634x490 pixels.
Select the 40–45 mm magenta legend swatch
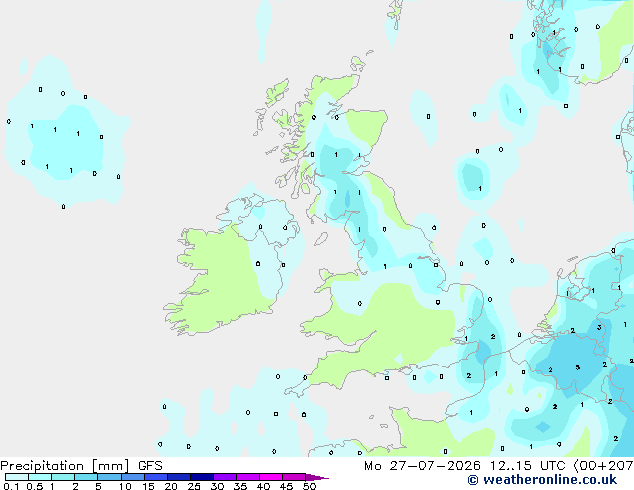point(271,477)
